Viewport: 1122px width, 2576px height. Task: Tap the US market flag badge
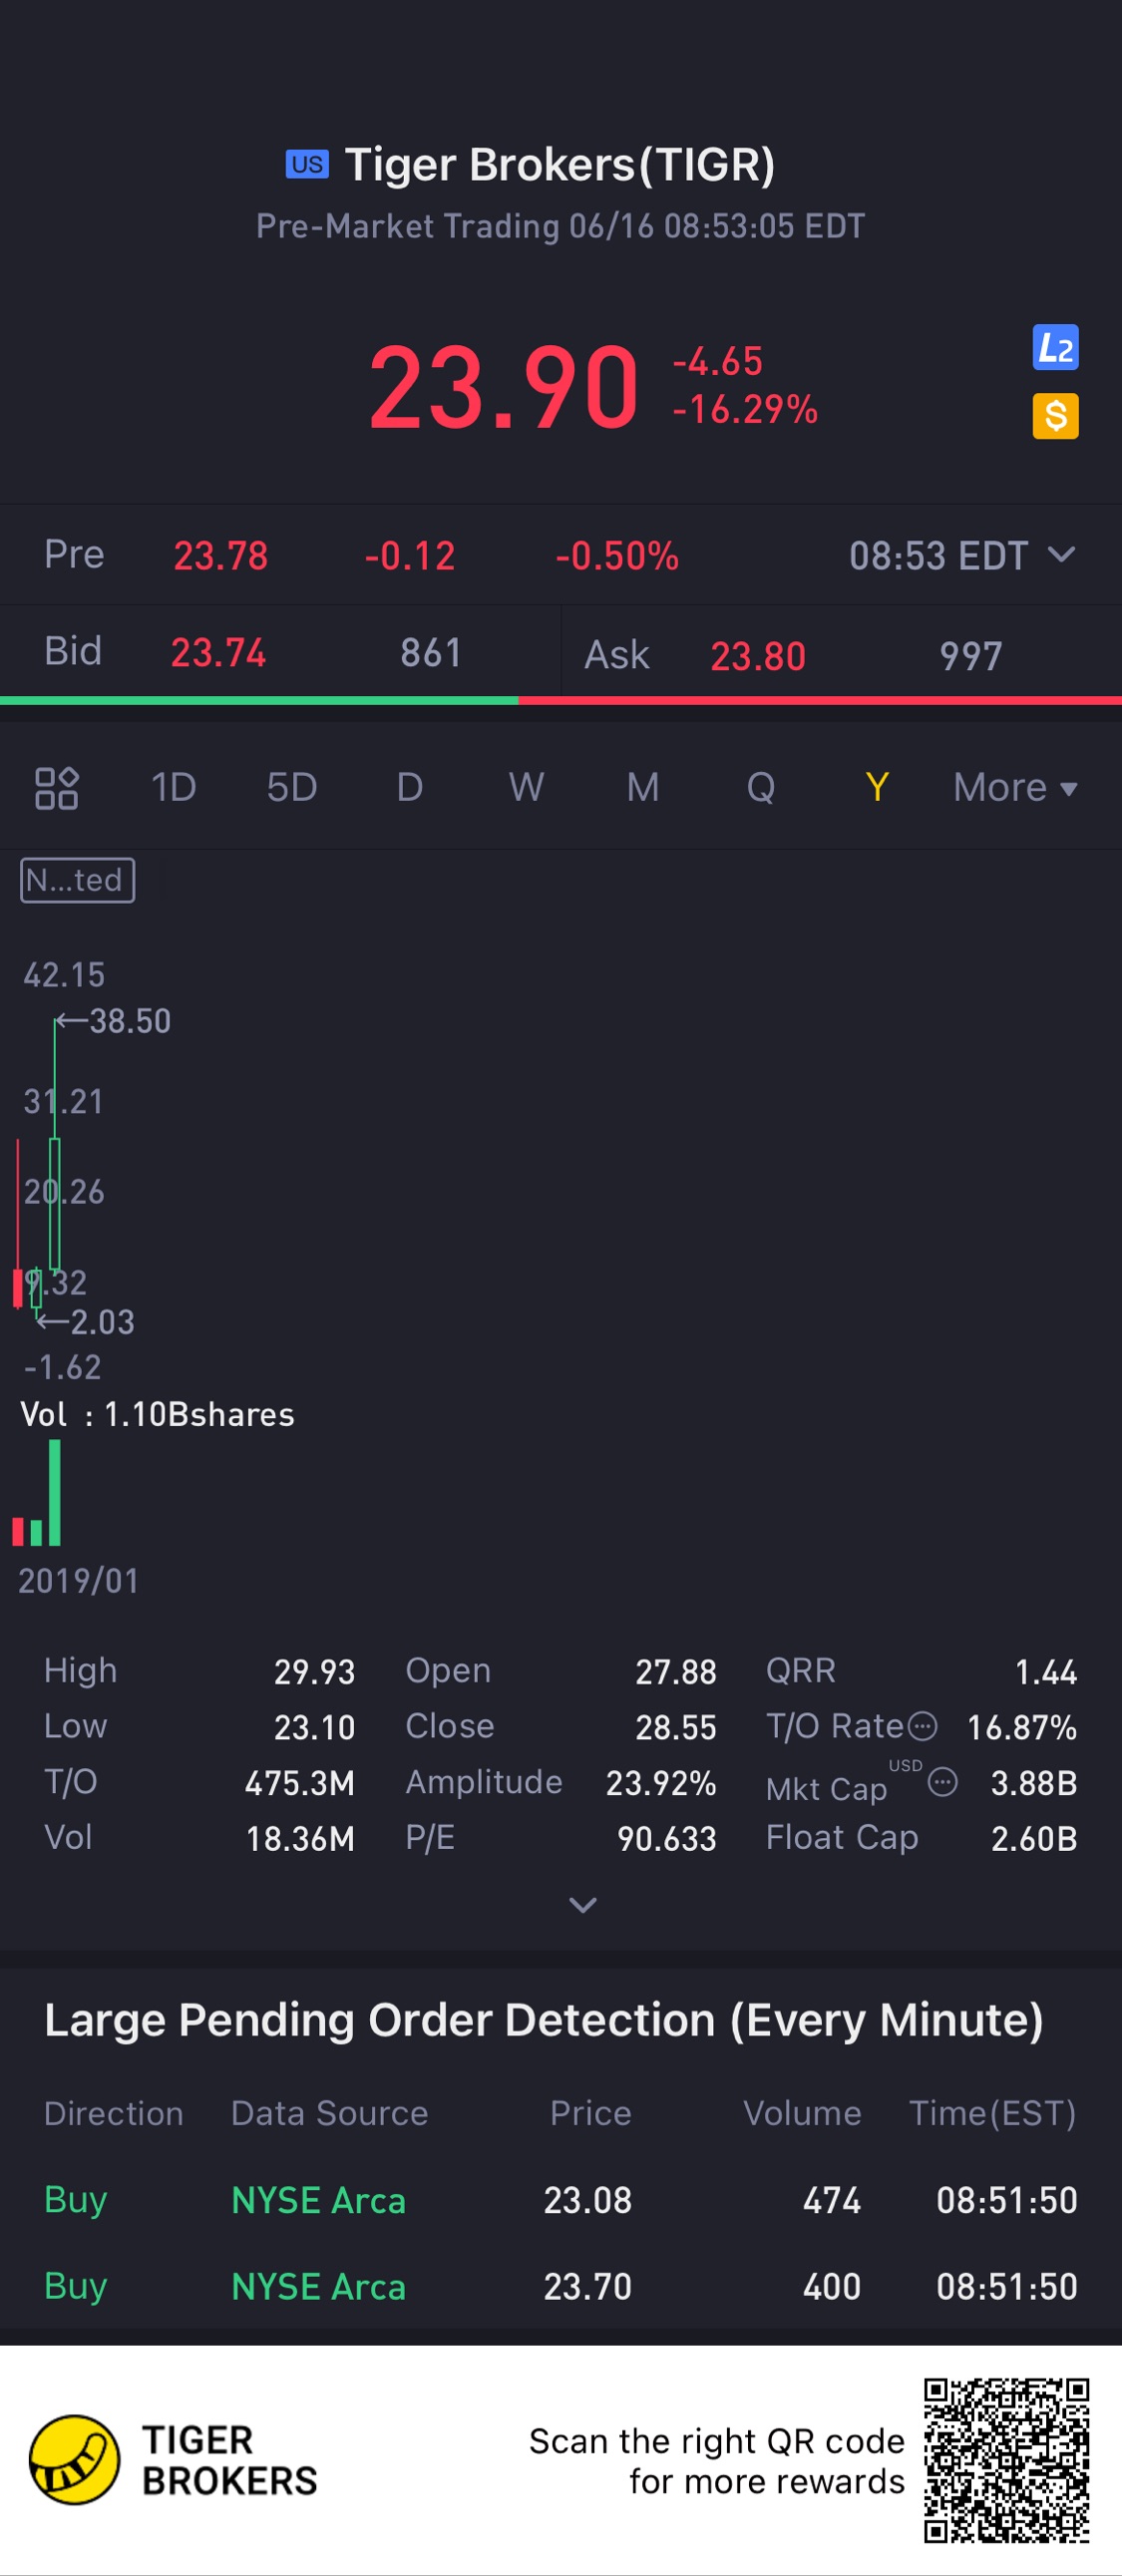point(307,164)
